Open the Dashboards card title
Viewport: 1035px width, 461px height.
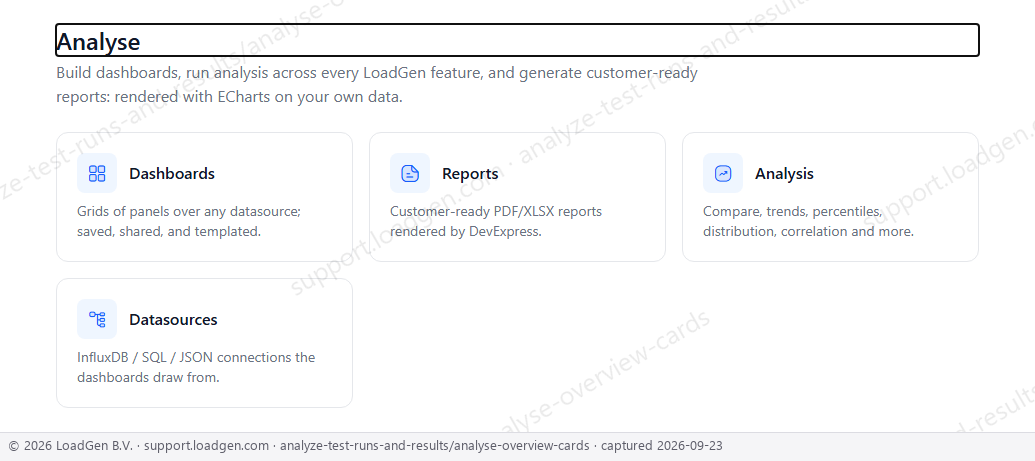point(172,174)
